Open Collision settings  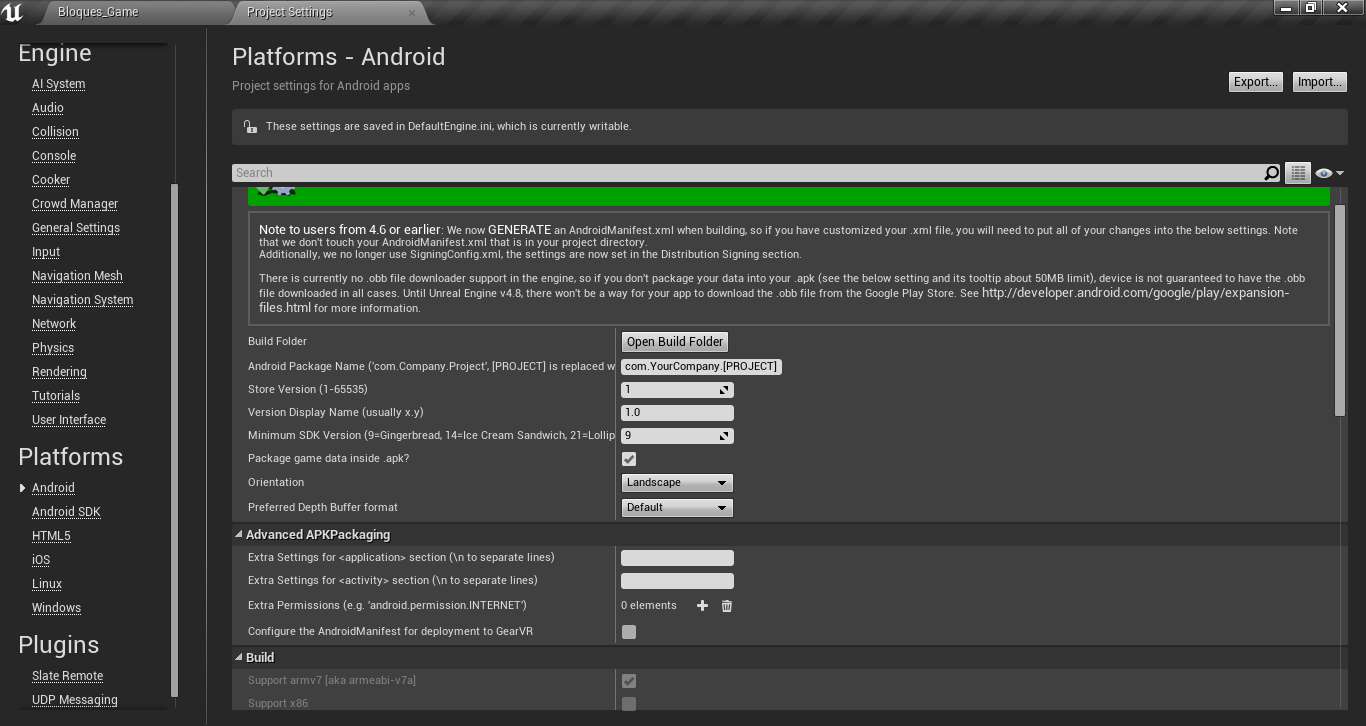[55, 132]
